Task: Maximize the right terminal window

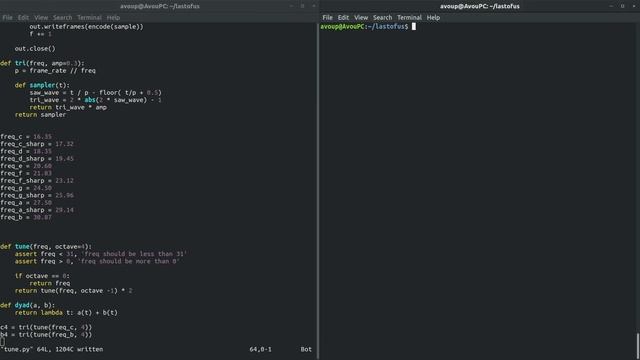Action: pyautogui.click(x=622, y=6)
